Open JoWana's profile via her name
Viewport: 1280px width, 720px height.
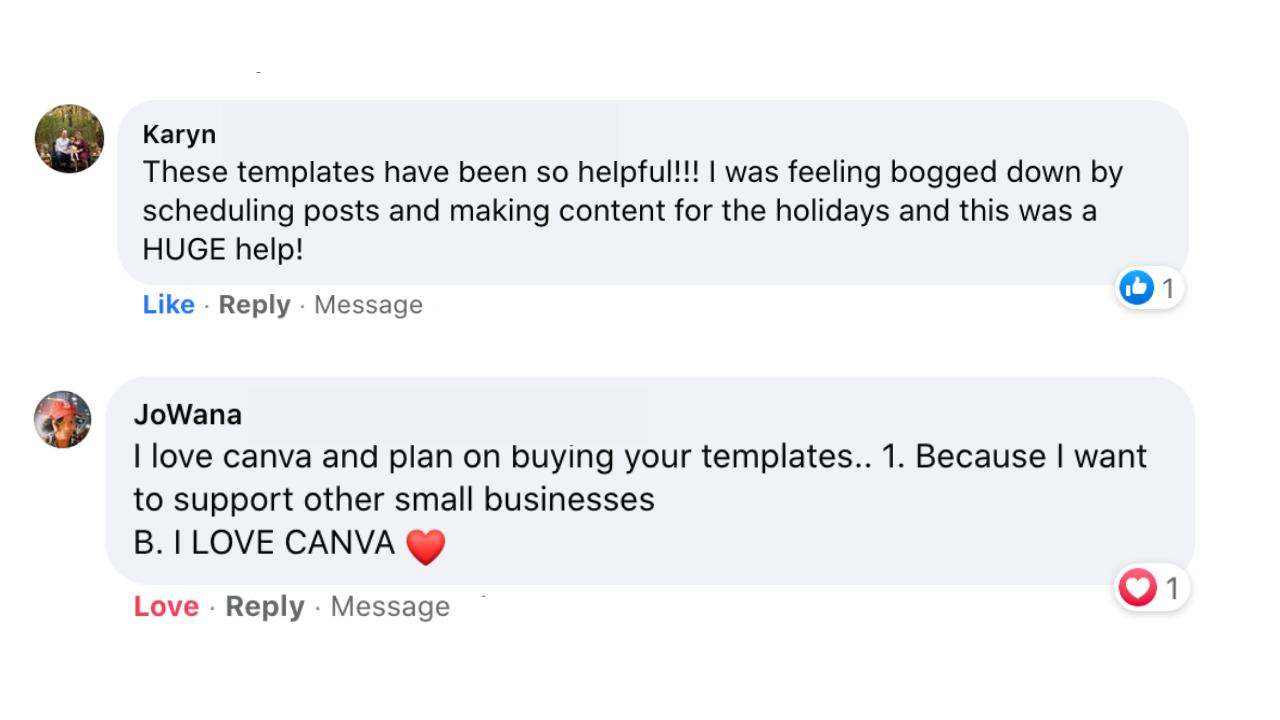tap(188, 414)
